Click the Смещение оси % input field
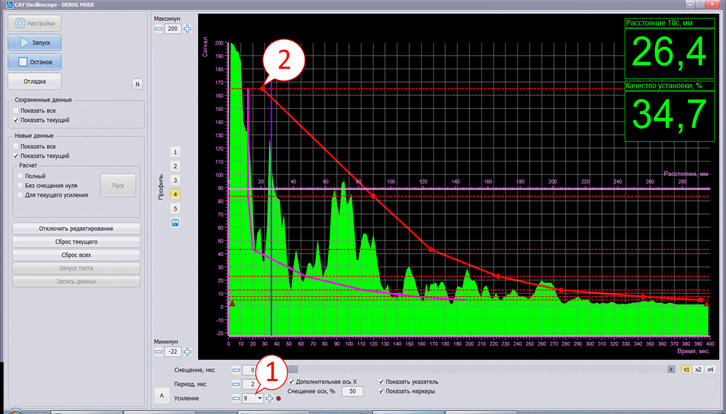Screen dimensions: 726x414 click(352, 391)
